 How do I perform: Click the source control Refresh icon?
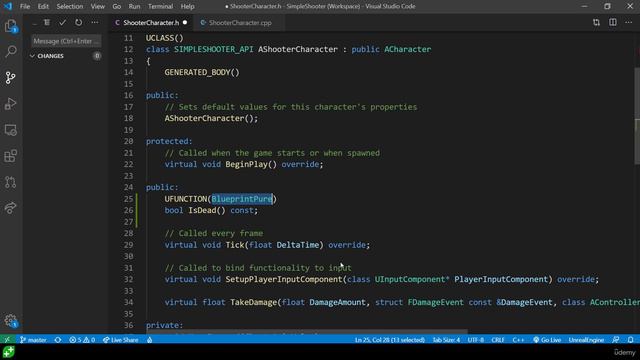pyautogui.click(x=78, y=23)
